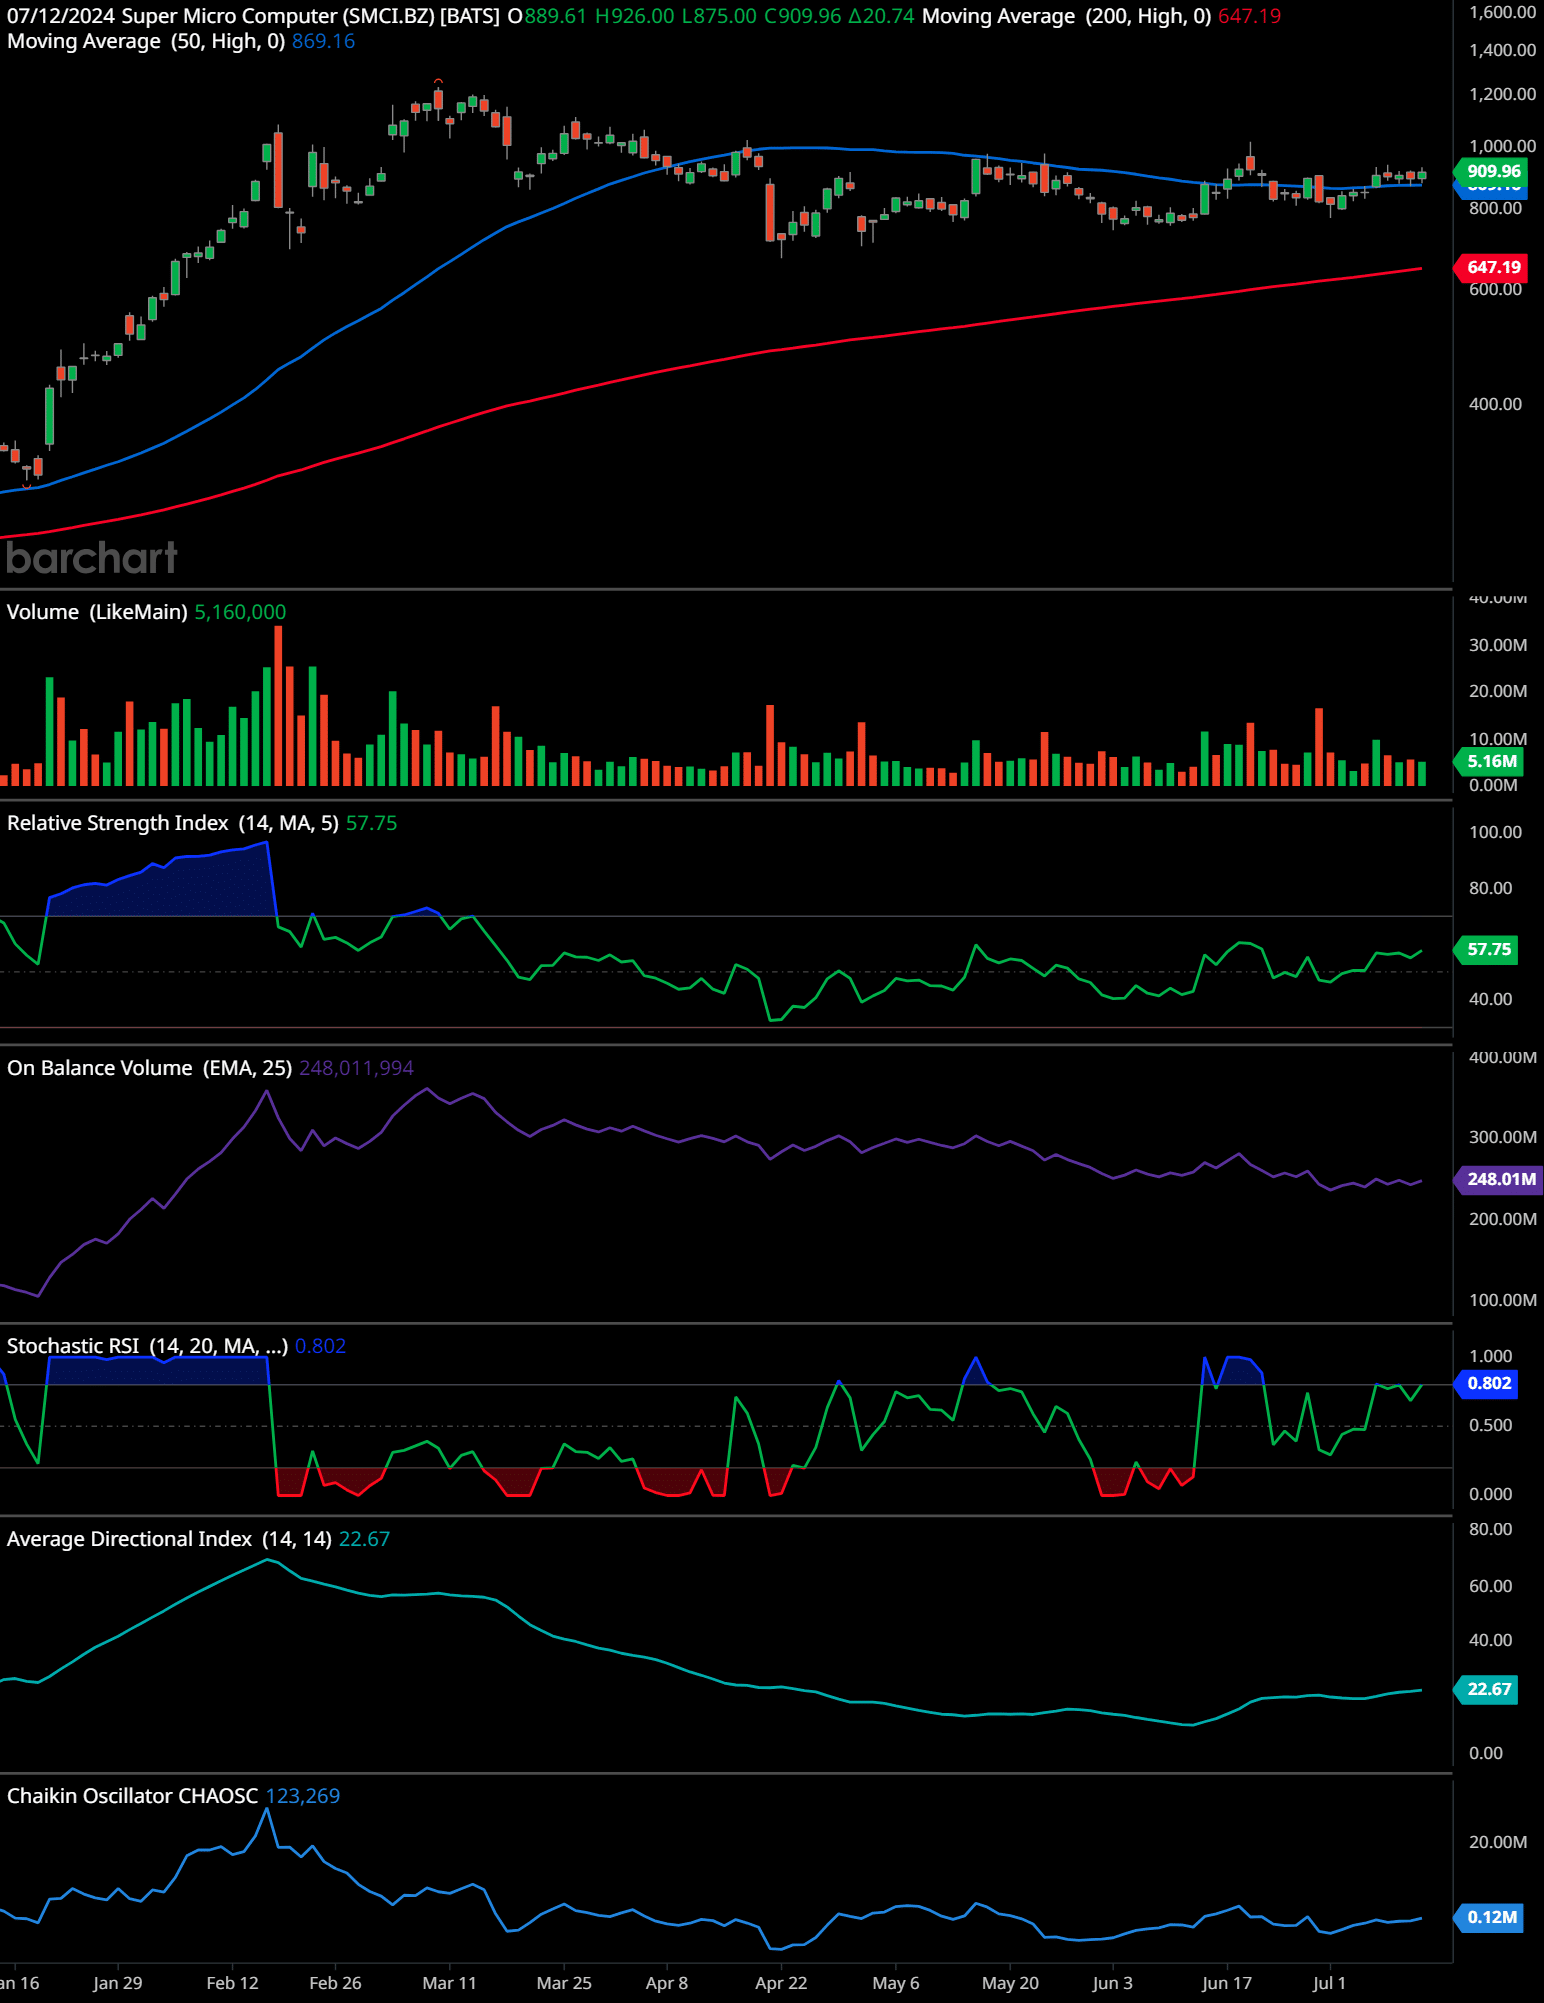Click the Jul 1 date label
This screenshot has width=1544, height=2003.
(1330, 1983)
